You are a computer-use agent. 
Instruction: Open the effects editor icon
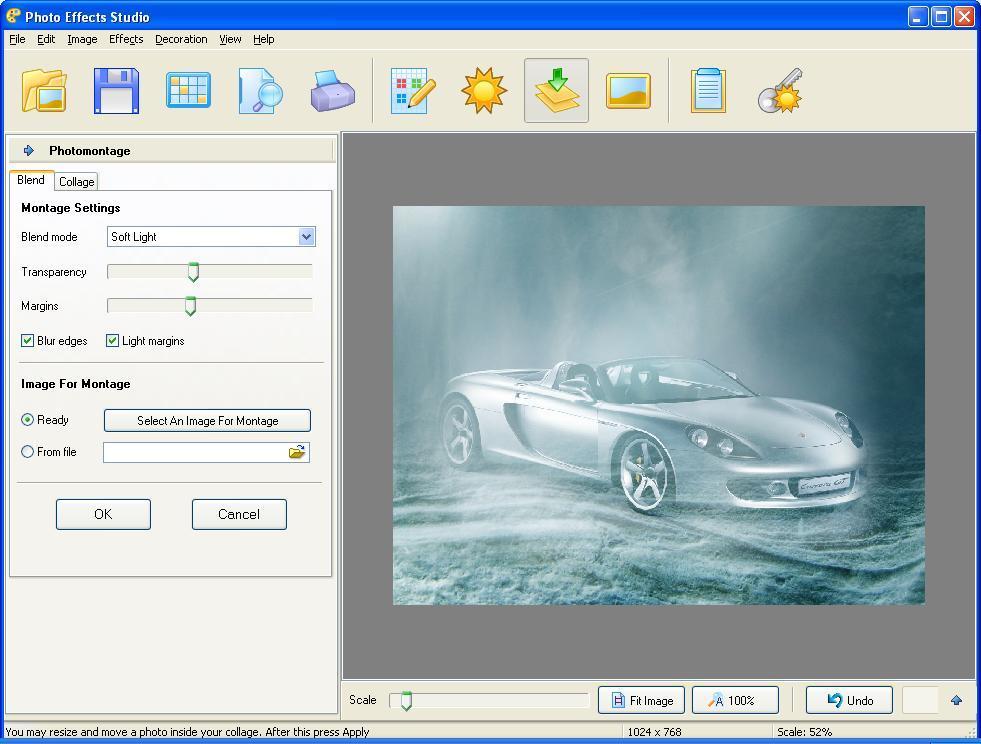pyautogui.click(x=410, y=90)
